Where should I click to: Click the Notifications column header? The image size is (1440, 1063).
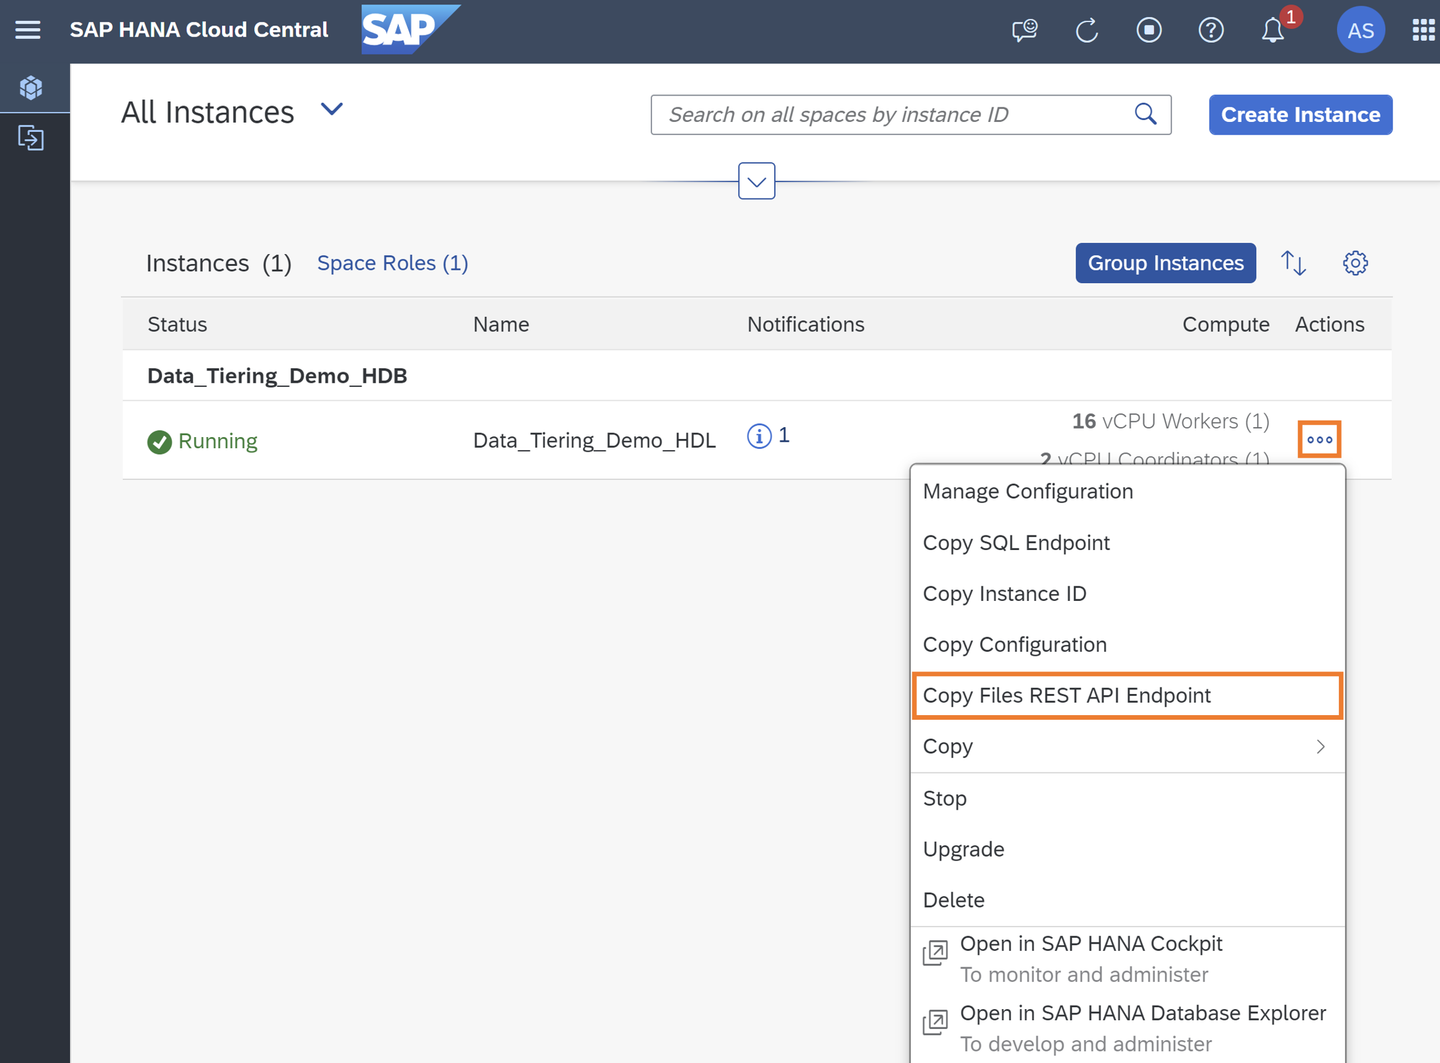[x=806, y=324]
